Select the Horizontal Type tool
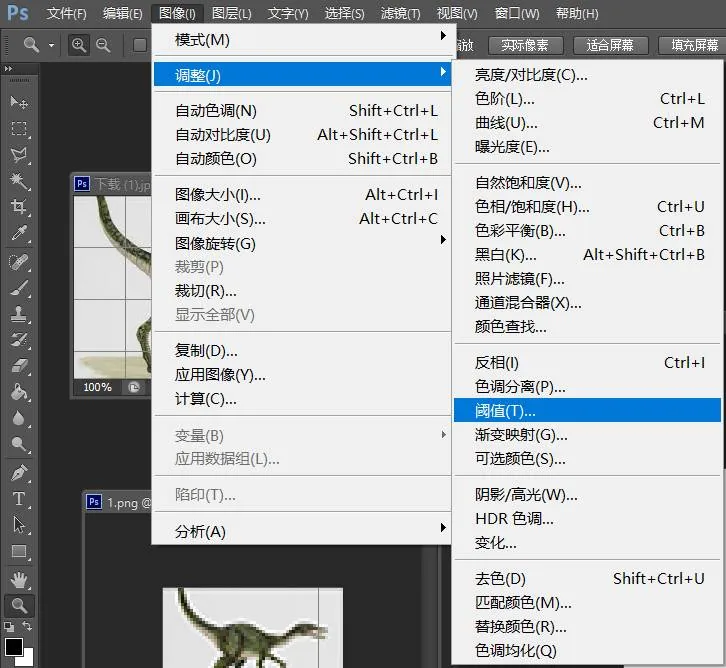726x668 pixels. 19,499
